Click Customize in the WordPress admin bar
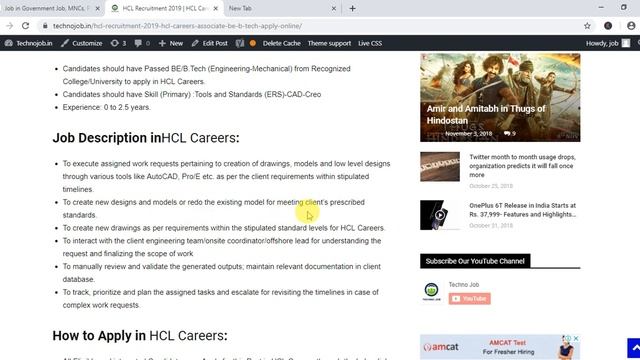The width and height of the screenshot is (640, 360). (82, 43)
